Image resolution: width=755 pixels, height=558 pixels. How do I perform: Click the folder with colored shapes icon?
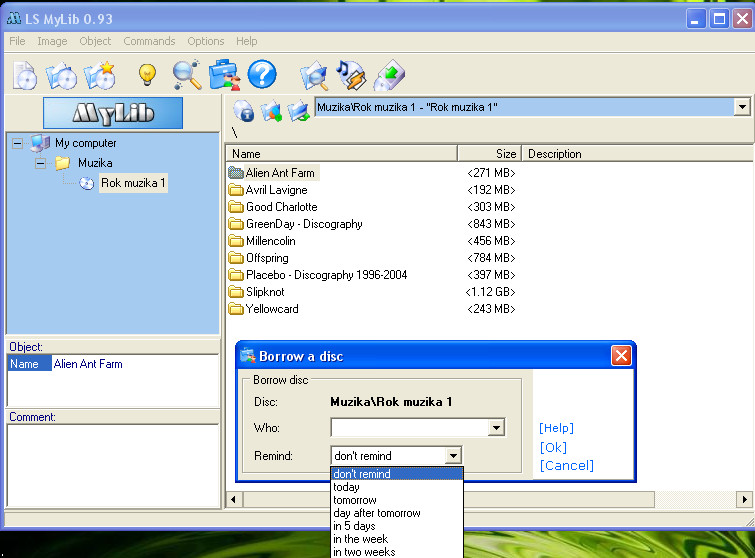tap(272, 111)
